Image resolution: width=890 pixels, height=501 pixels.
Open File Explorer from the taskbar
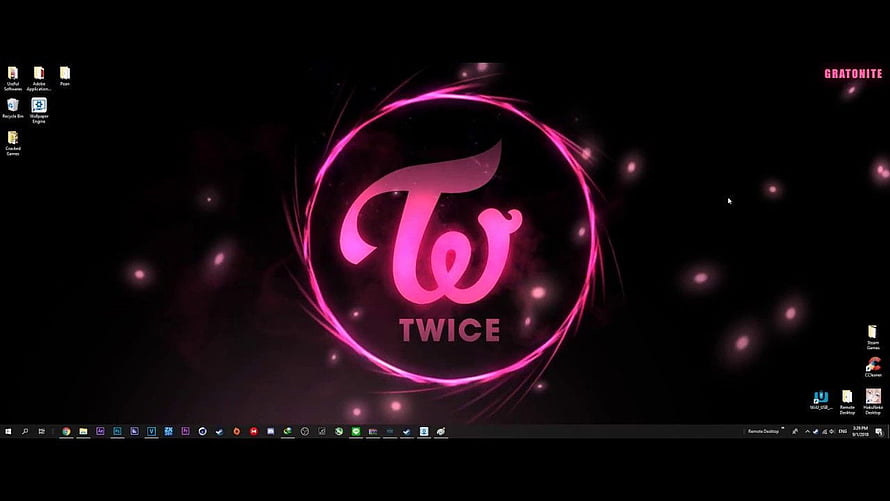[x=83, y=431]
